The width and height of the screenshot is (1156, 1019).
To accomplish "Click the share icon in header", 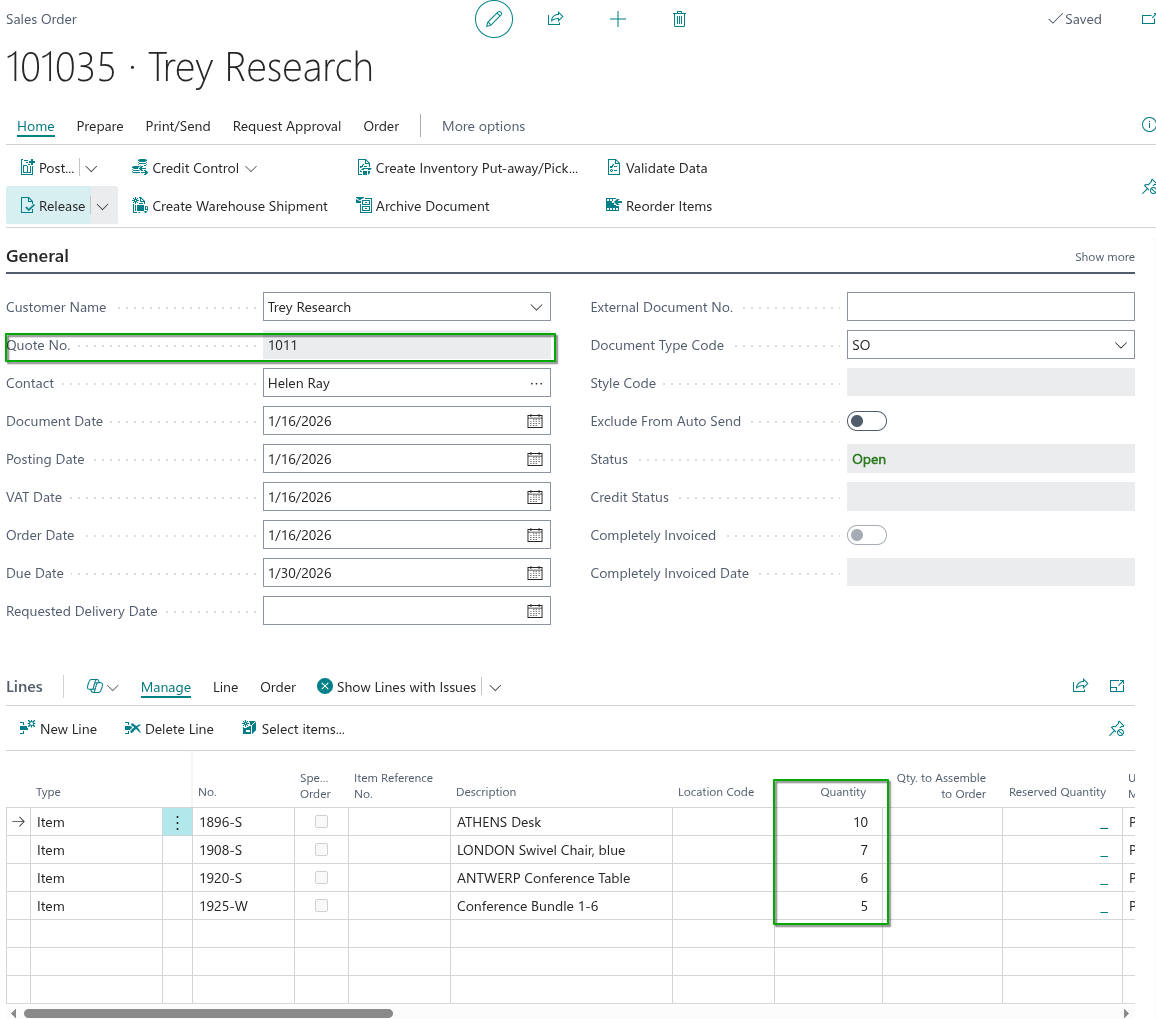I will click(556, 19).
